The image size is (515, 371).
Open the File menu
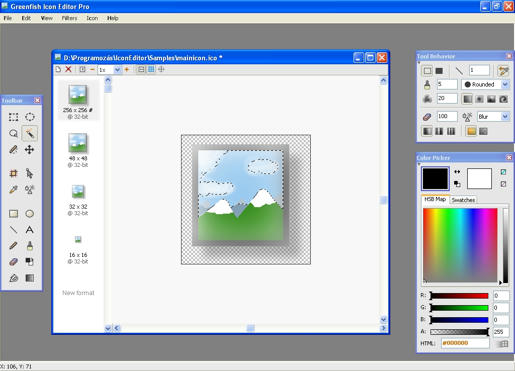point(8,18)
